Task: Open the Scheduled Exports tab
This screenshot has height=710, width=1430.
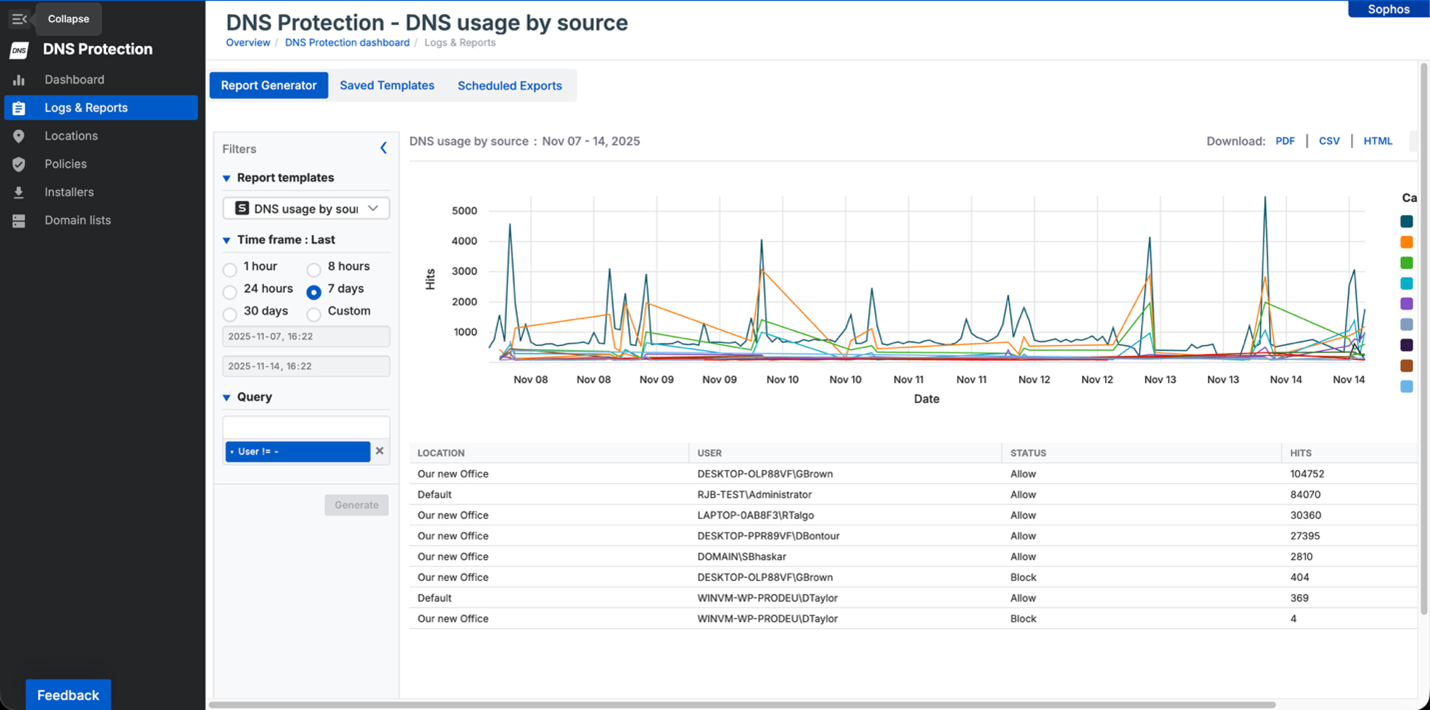Action: tap(510, 85)
